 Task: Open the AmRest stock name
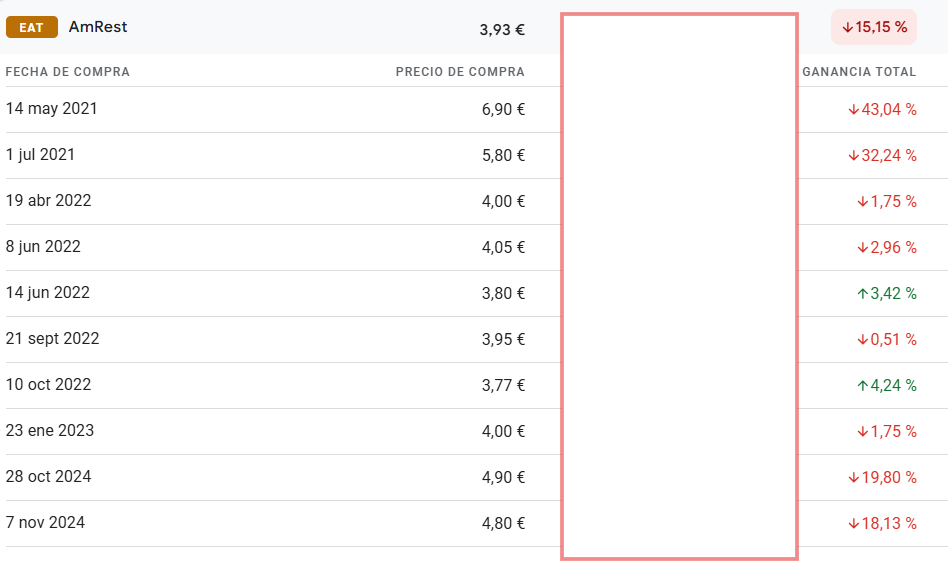click(98, 27)
